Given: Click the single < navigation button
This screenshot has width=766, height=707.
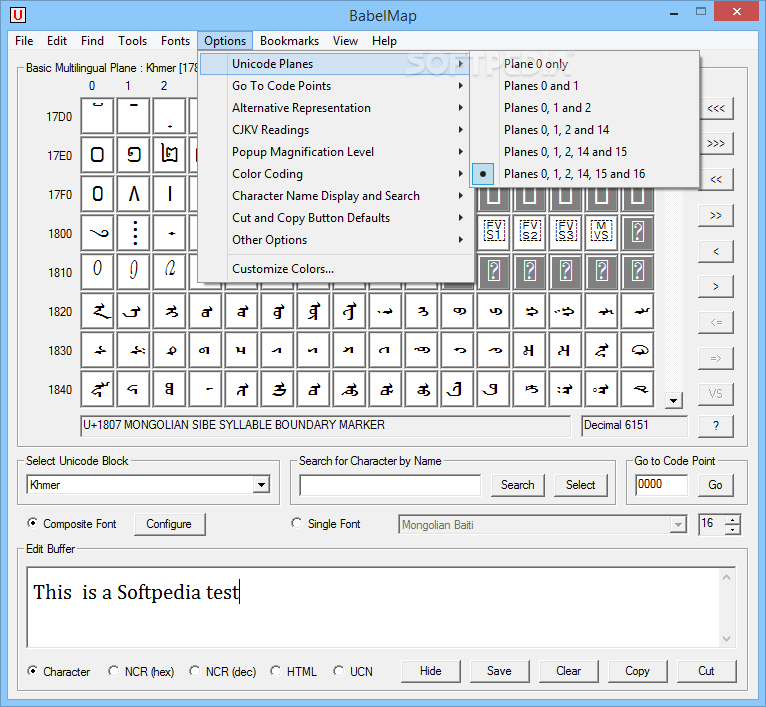Looking at the screenshot, I should 716,251.
